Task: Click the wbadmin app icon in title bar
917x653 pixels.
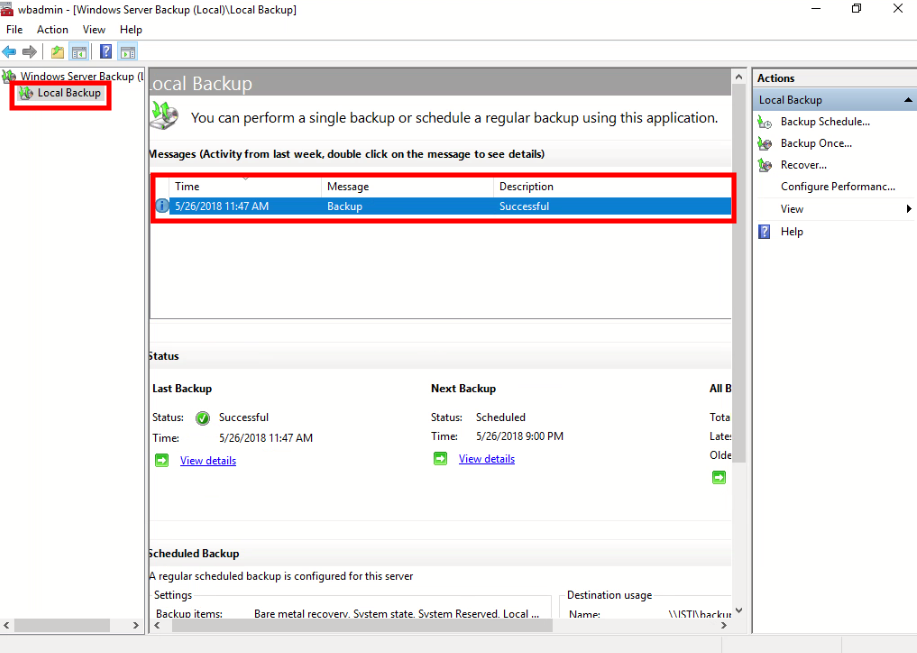Action: tap(7, 9)
